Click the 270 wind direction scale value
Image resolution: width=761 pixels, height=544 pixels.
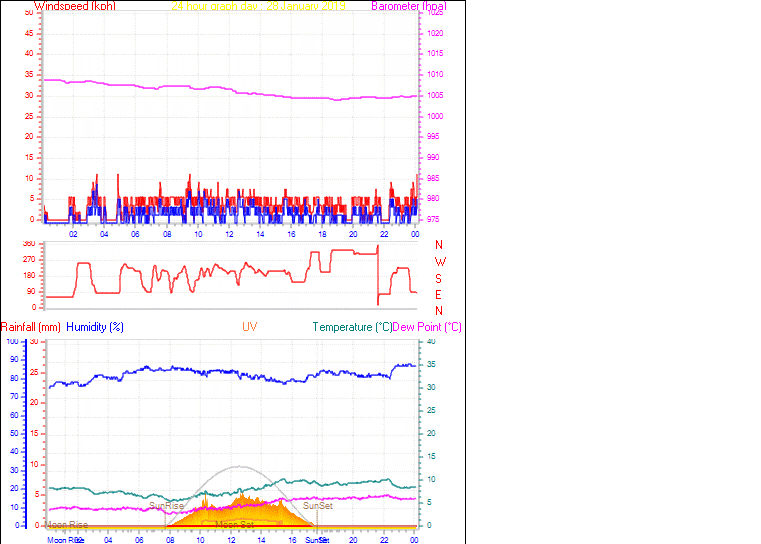pos(29,260)
